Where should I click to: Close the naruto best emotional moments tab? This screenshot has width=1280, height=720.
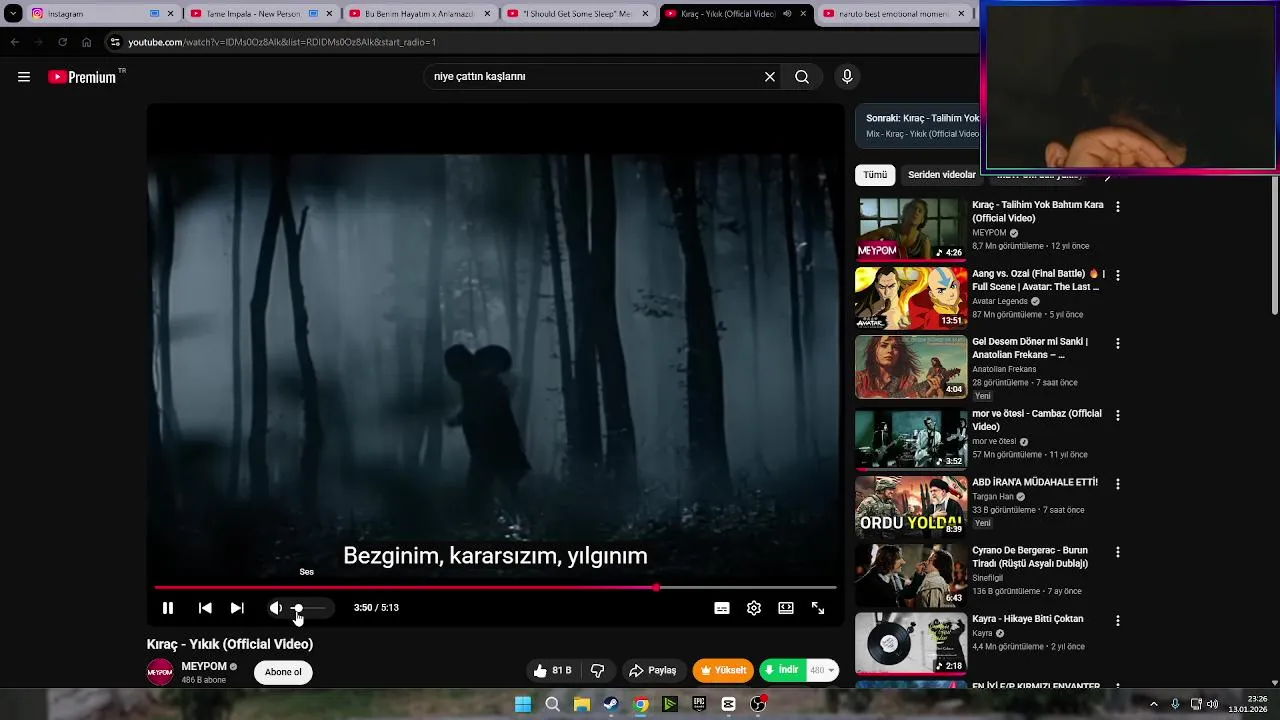pos(961,14)
